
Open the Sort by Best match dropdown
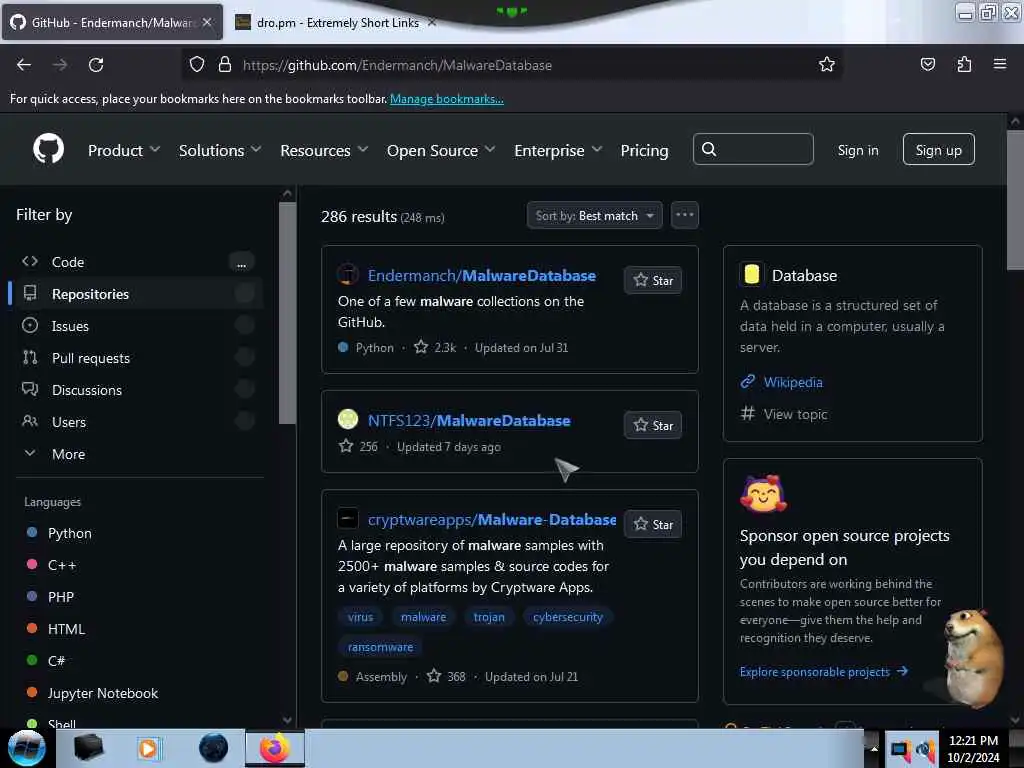click(x=594, y=216)
